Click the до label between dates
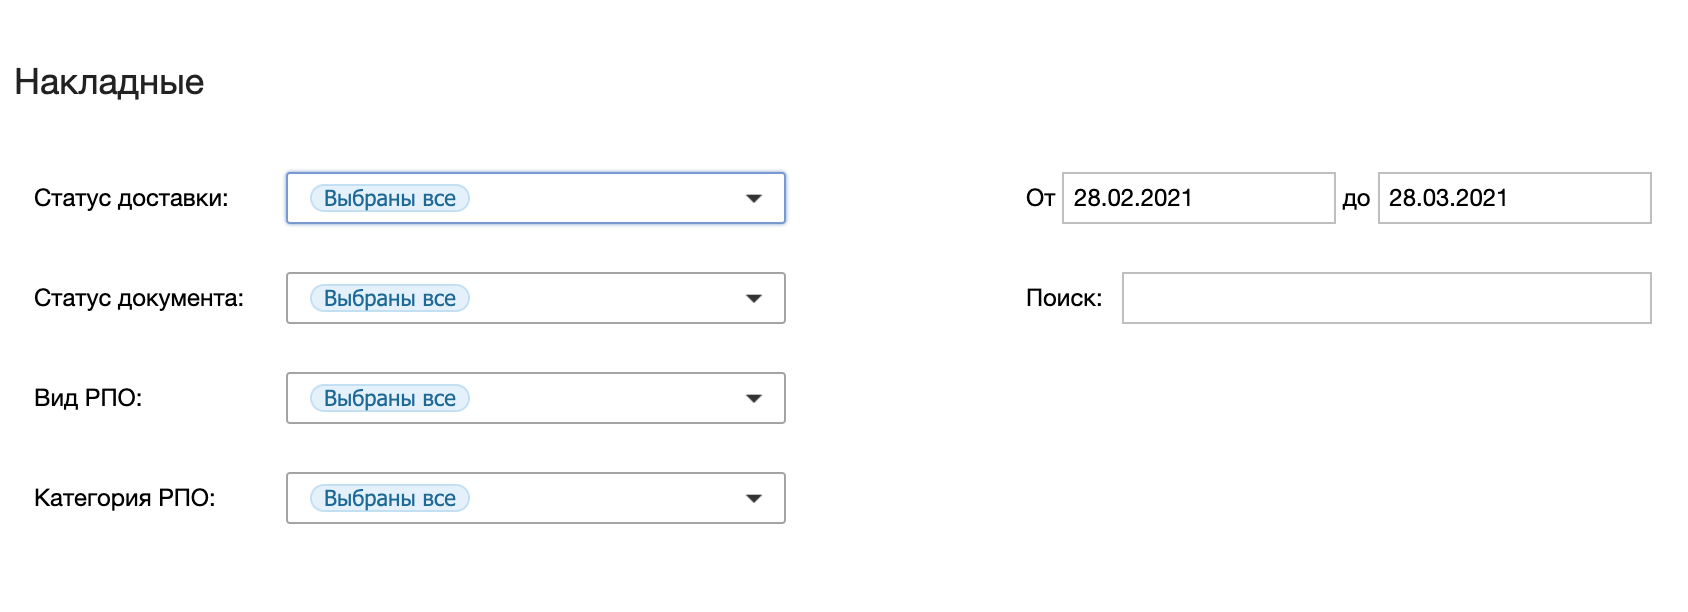This screenshot has width=1688, height=612. [x=1356, y=199]
